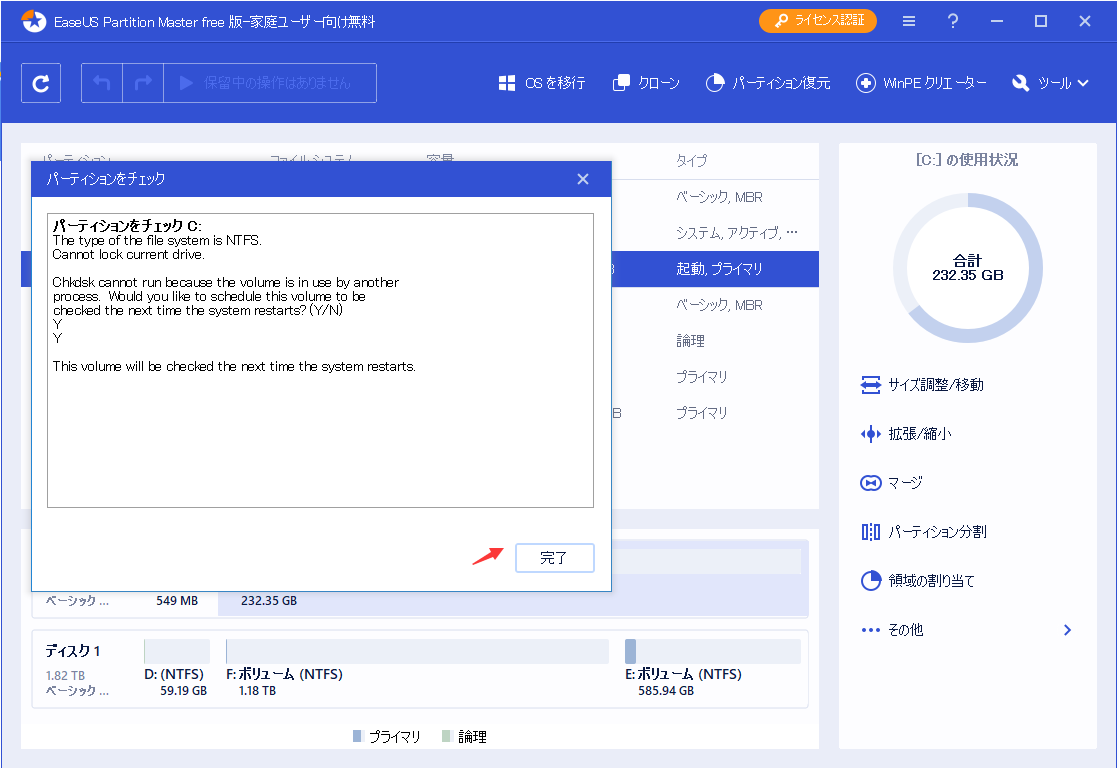Open the OSを移行 migration tool
This screenshot has height=768, width=1119.
click(542, 83)
